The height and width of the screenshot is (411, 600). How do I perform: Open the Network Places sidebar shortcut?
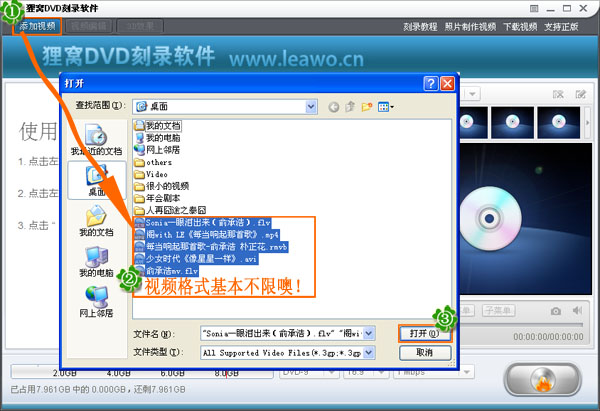(97, 301)
